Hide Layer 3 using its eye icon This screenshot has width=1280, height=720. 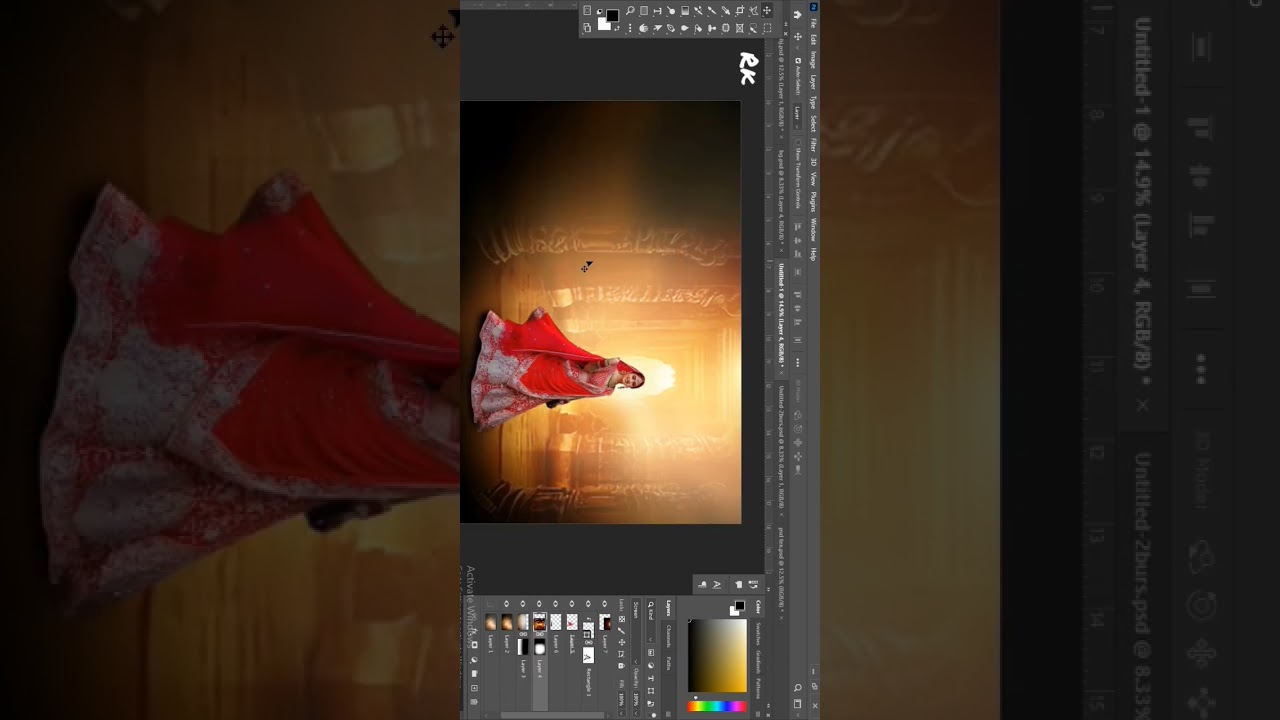[x=523, y=603]
